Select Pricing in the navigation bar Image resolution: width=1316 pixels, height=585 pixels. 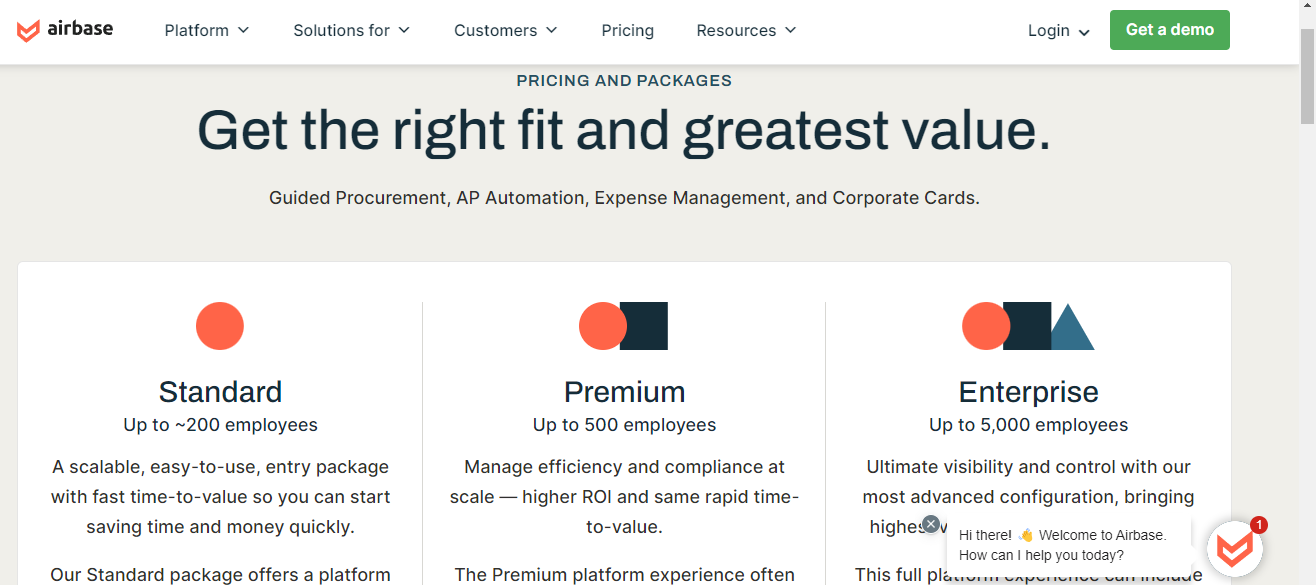point(627,30)
